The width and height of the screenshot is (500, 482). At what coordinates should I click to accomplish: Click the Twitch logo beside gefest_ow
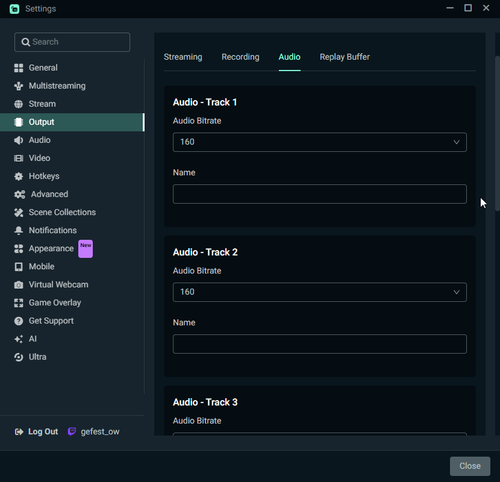pyautogui.click(x=72, y=432)
